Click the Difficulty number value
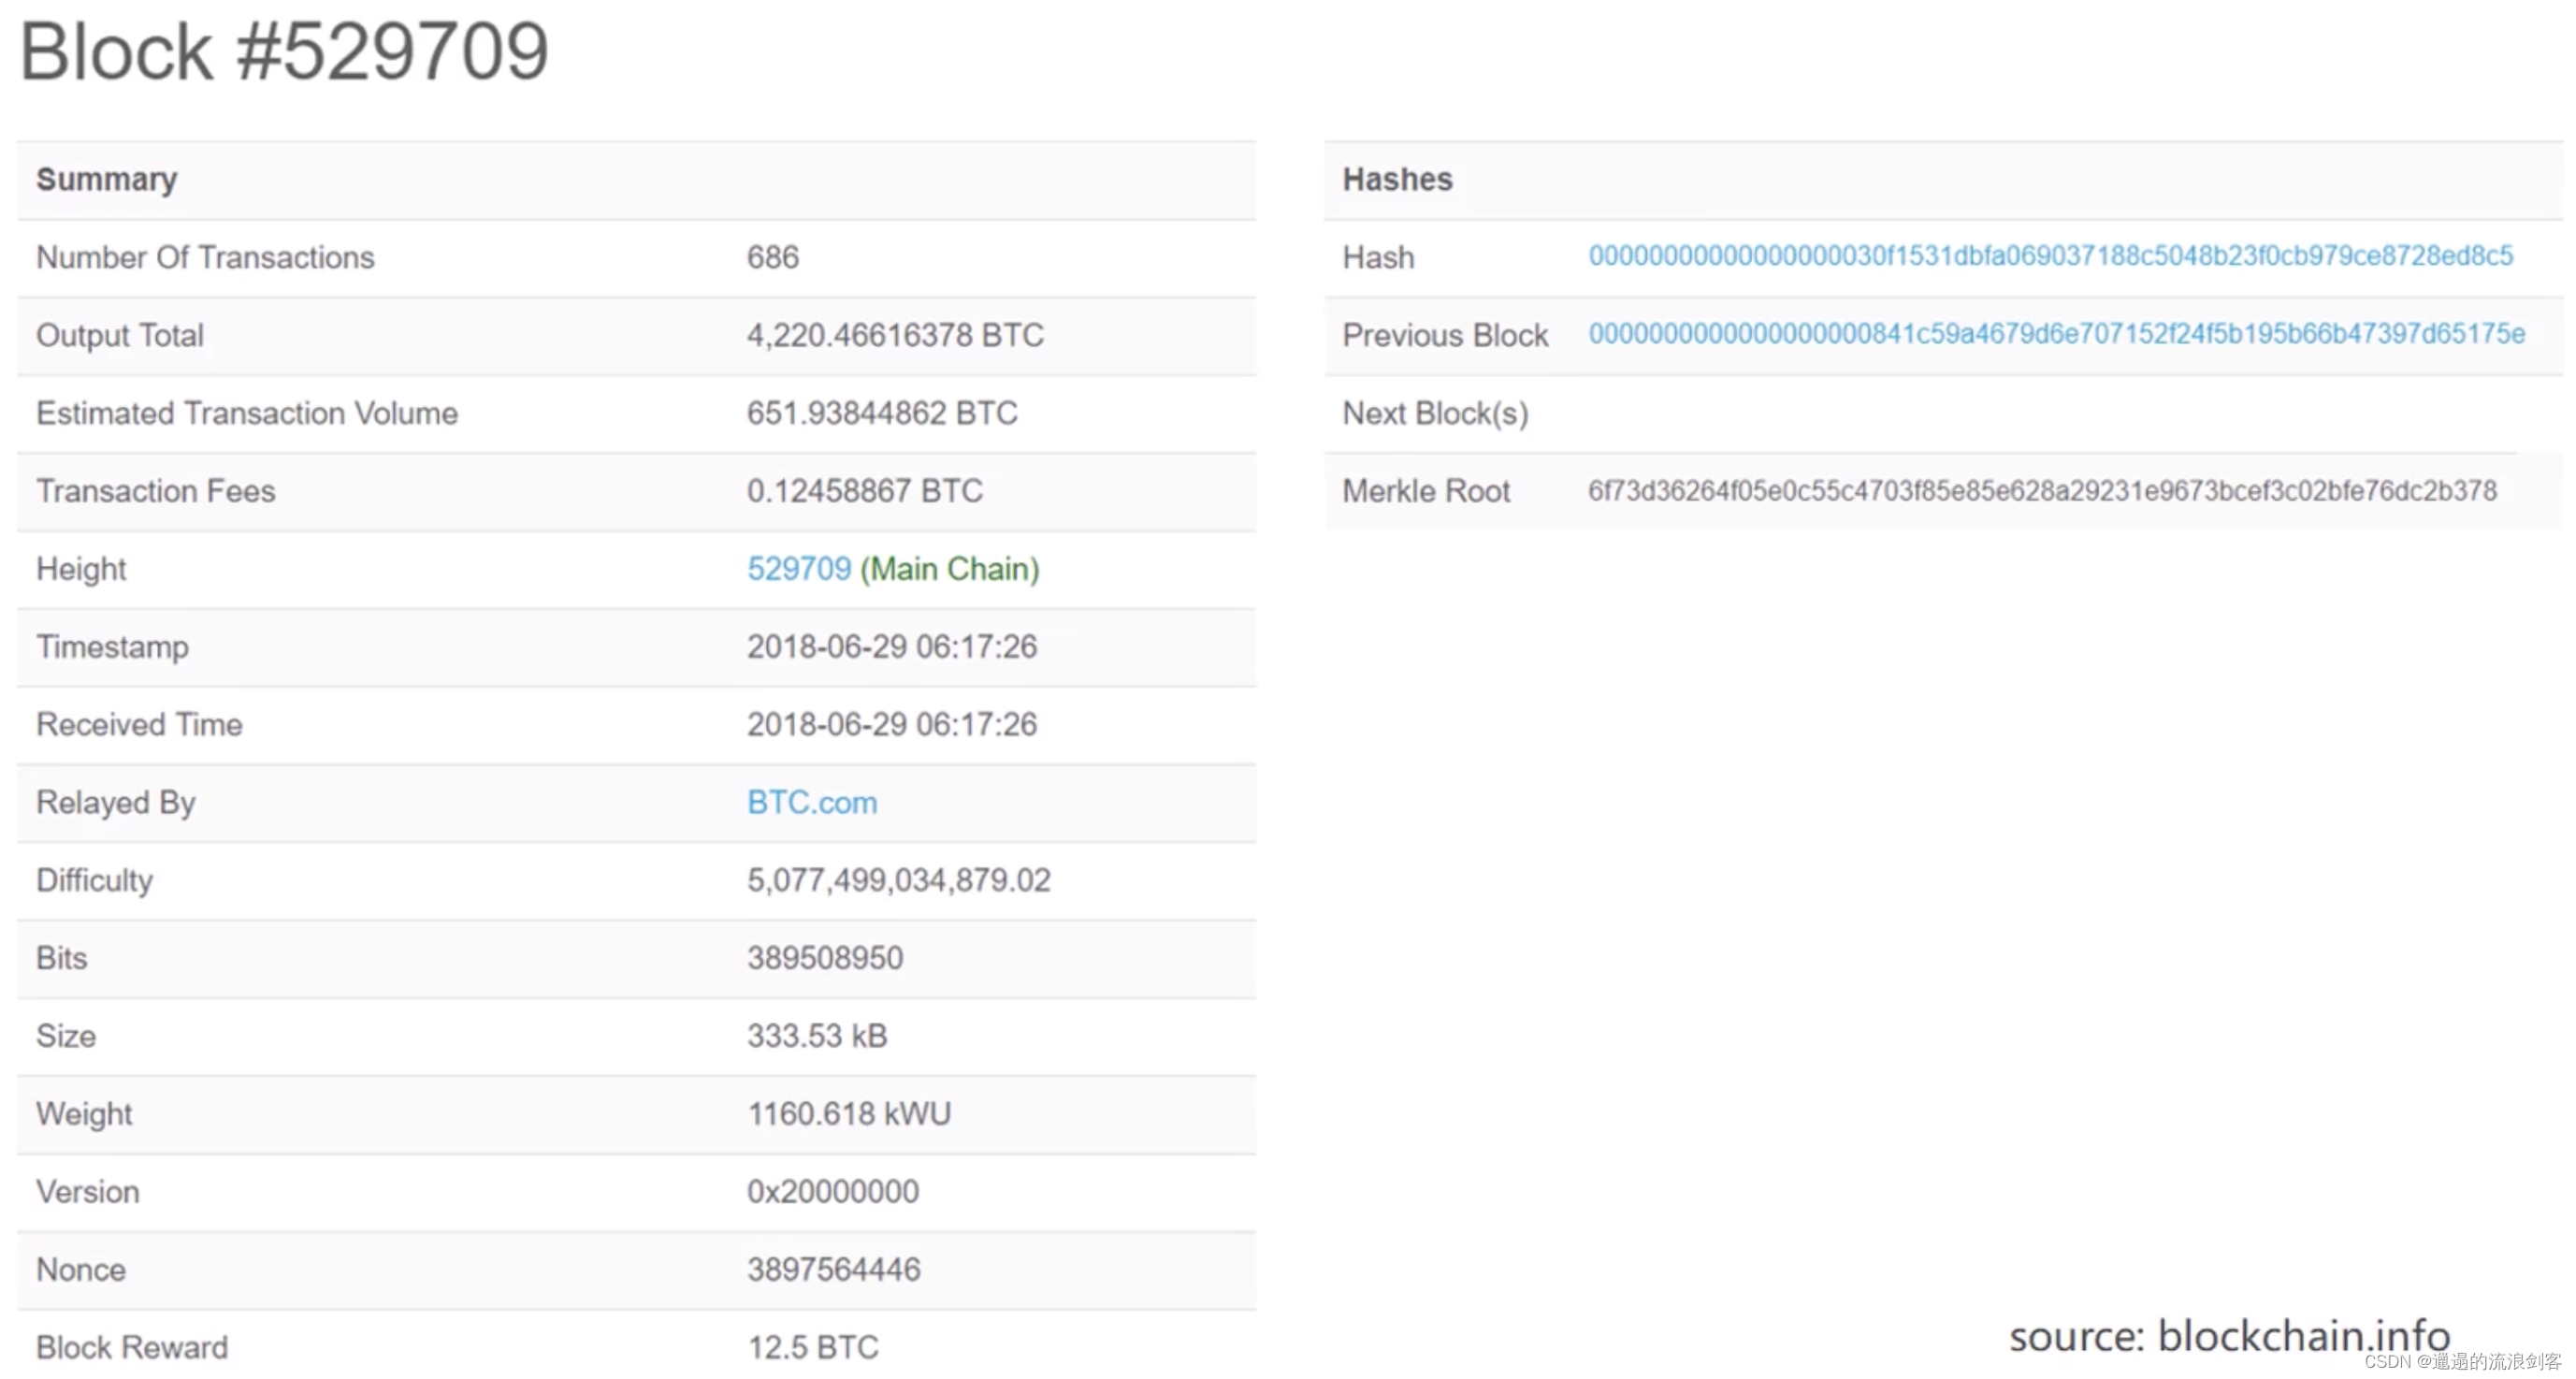 pyautogui.click(x=898, y=880)
